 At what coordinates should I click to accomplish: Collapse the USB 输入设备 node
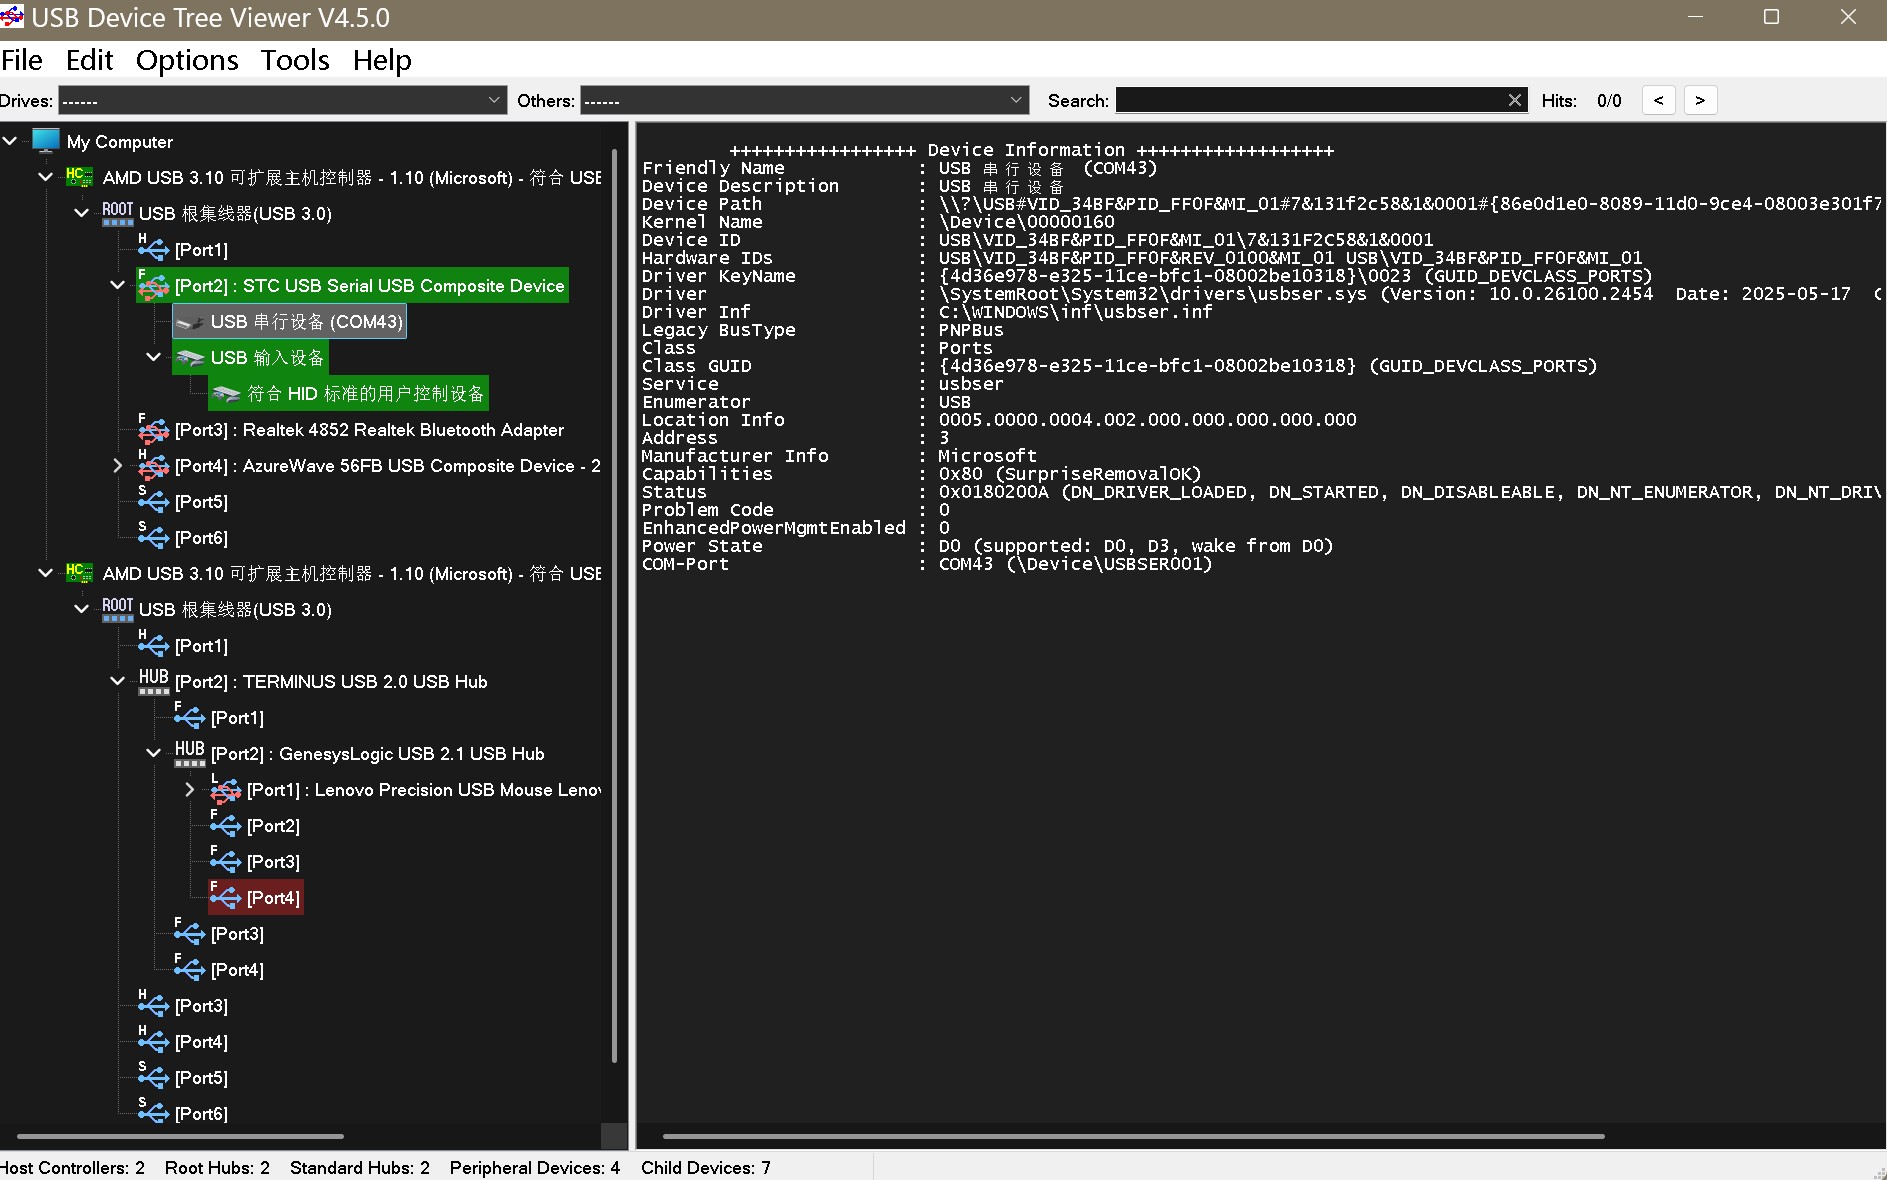click(154, 357)
